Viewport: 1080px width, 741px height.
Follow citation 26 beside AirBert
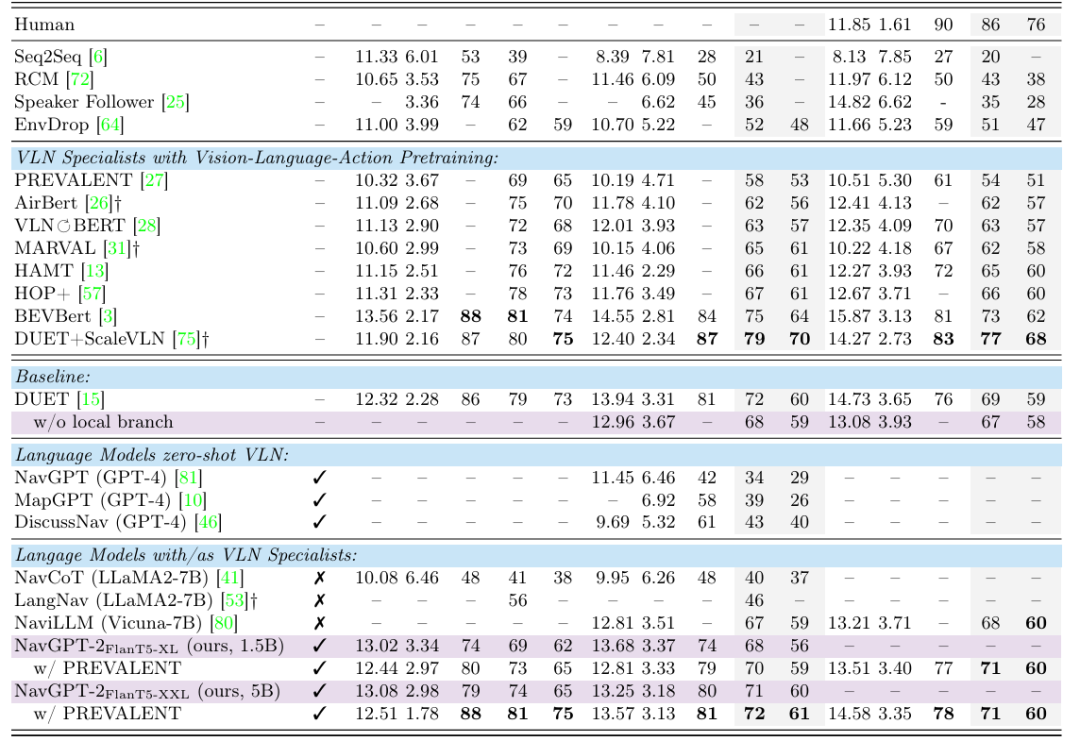[99, 203]
